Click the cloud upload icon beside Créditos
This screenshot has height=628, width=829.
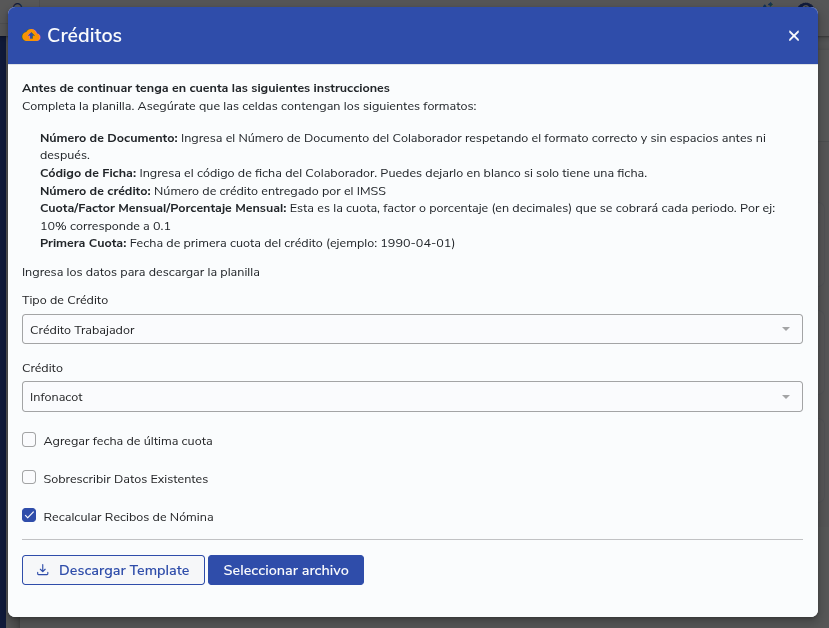tap(31, 36)
